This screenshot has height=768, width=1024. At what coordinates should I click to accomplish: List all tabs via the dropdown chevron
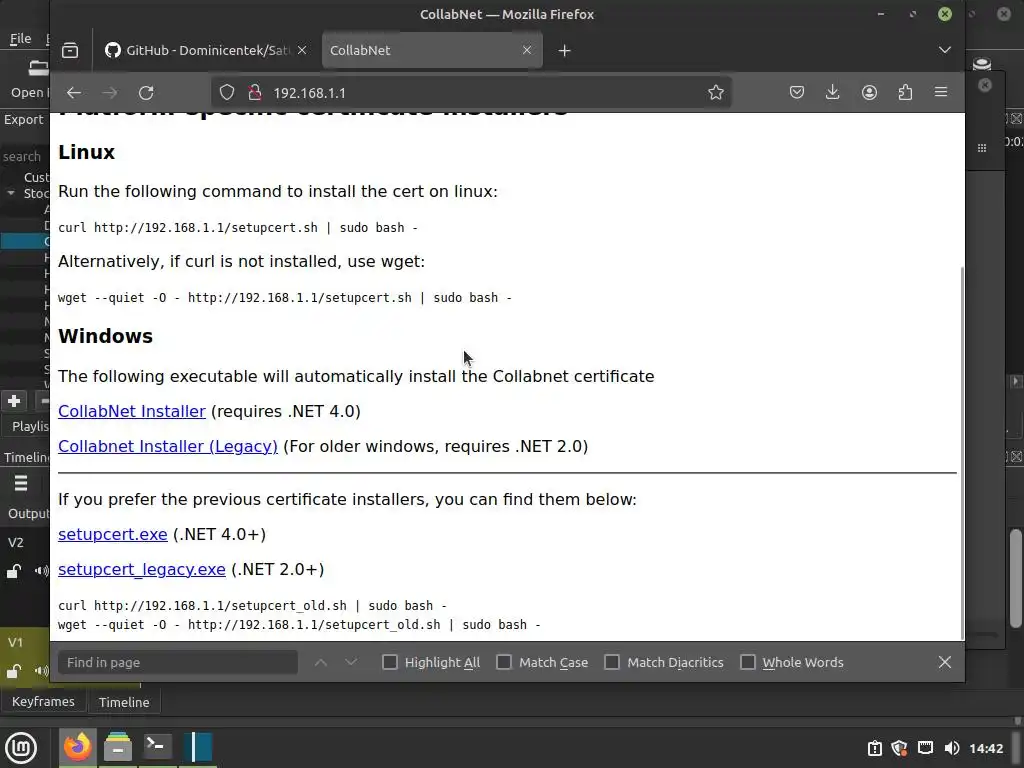pyautogui.click(x=945, y=50)
